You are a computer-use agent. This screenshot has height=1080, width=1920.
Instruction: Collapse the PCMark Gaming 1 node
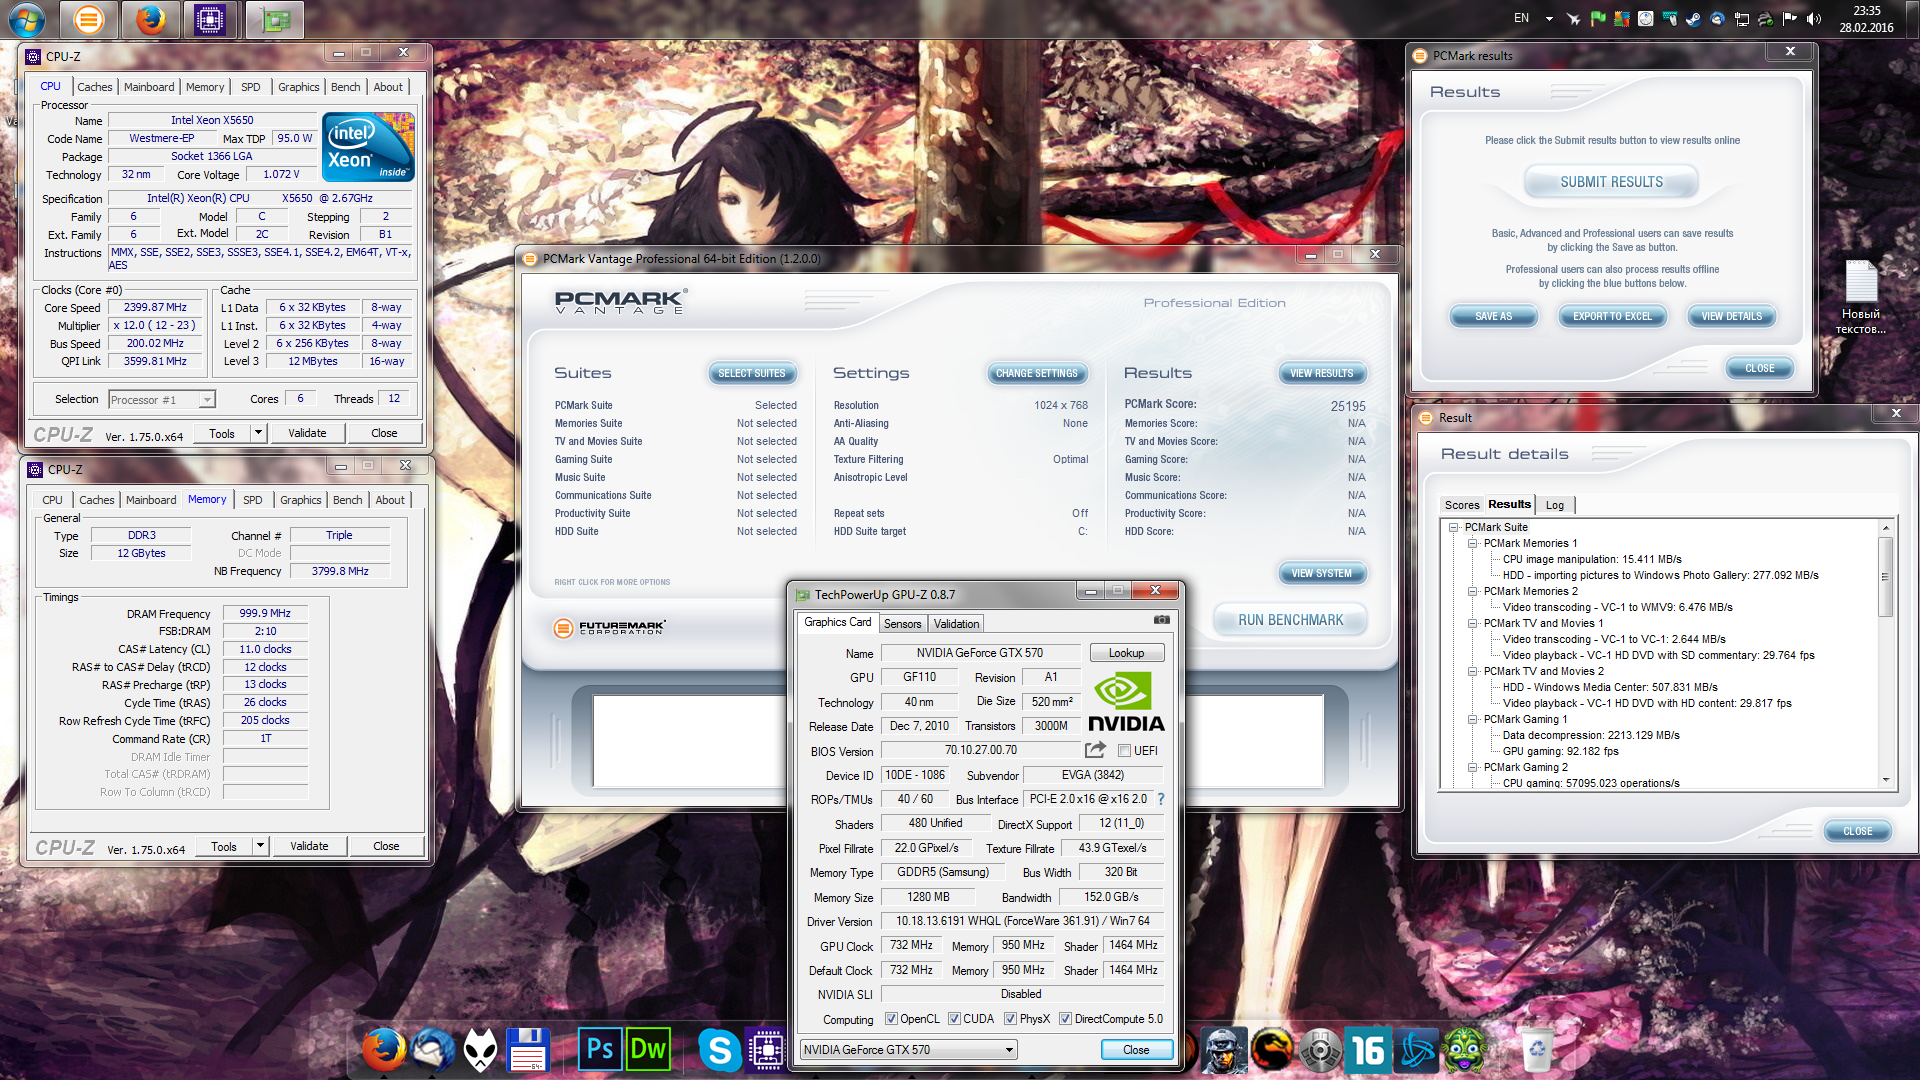pos(1472,719)
